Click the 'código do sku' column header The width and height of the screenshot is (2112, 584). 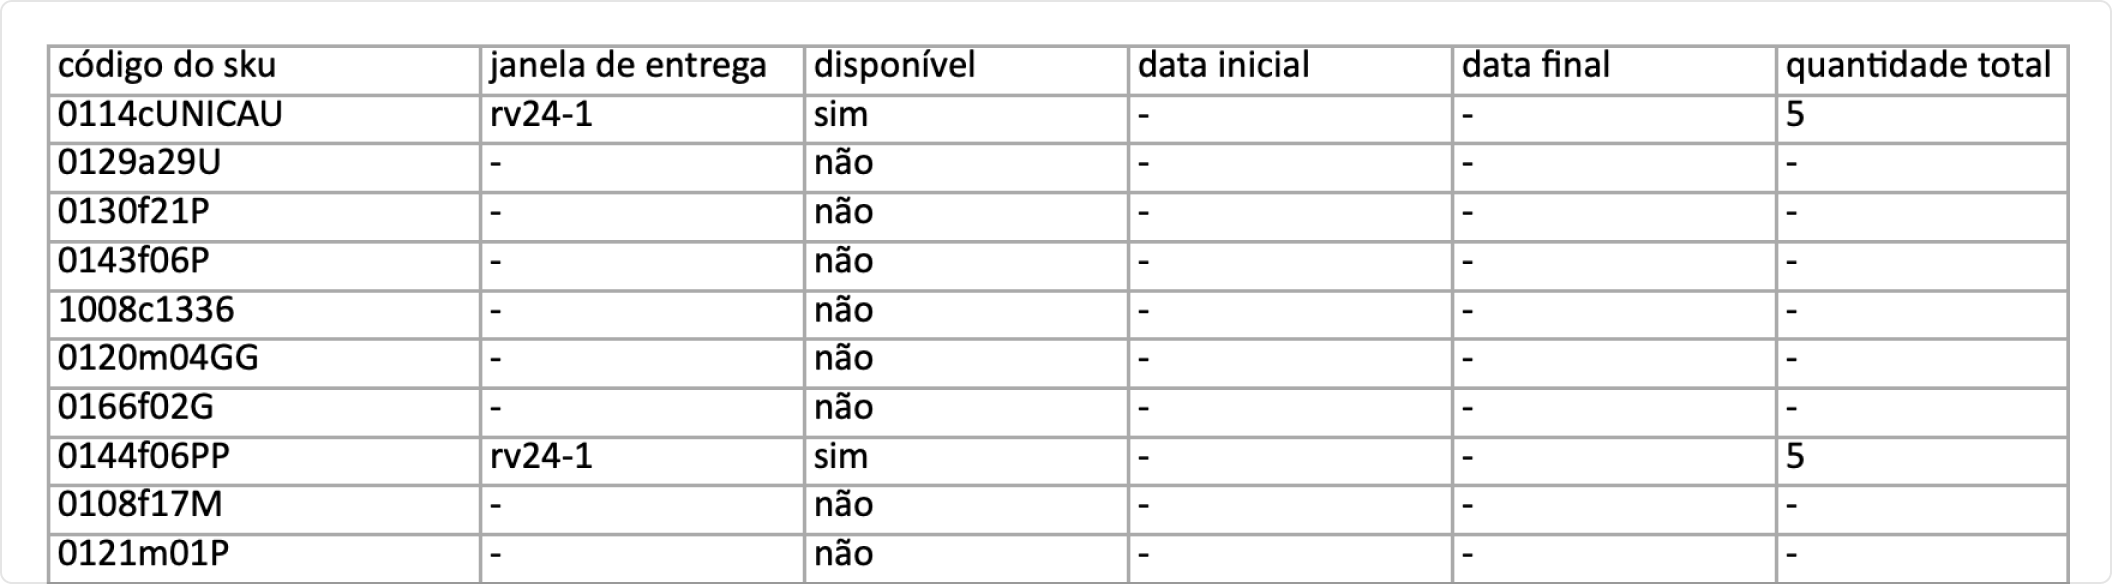167,67
